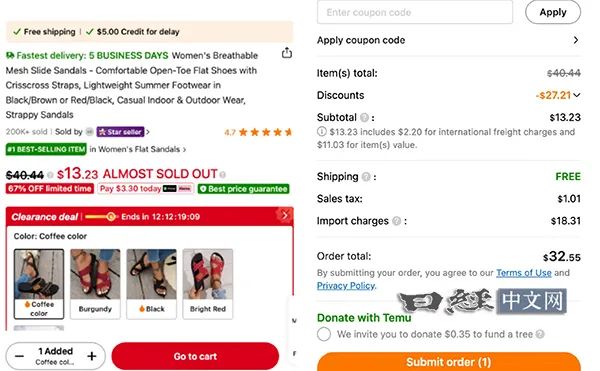Open the Terms of Use link
Screen dimensions: 600x371
[523, 273]
